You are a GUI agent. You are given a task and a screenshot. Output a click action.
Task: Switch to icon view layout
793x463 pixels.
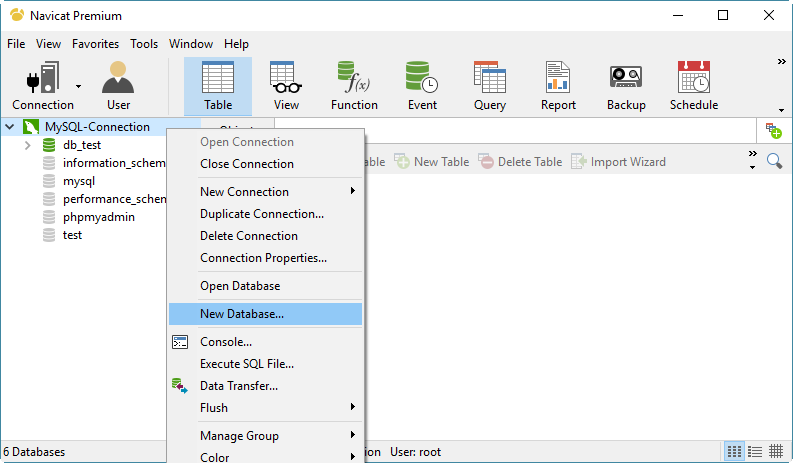click(x=734, y=451)
